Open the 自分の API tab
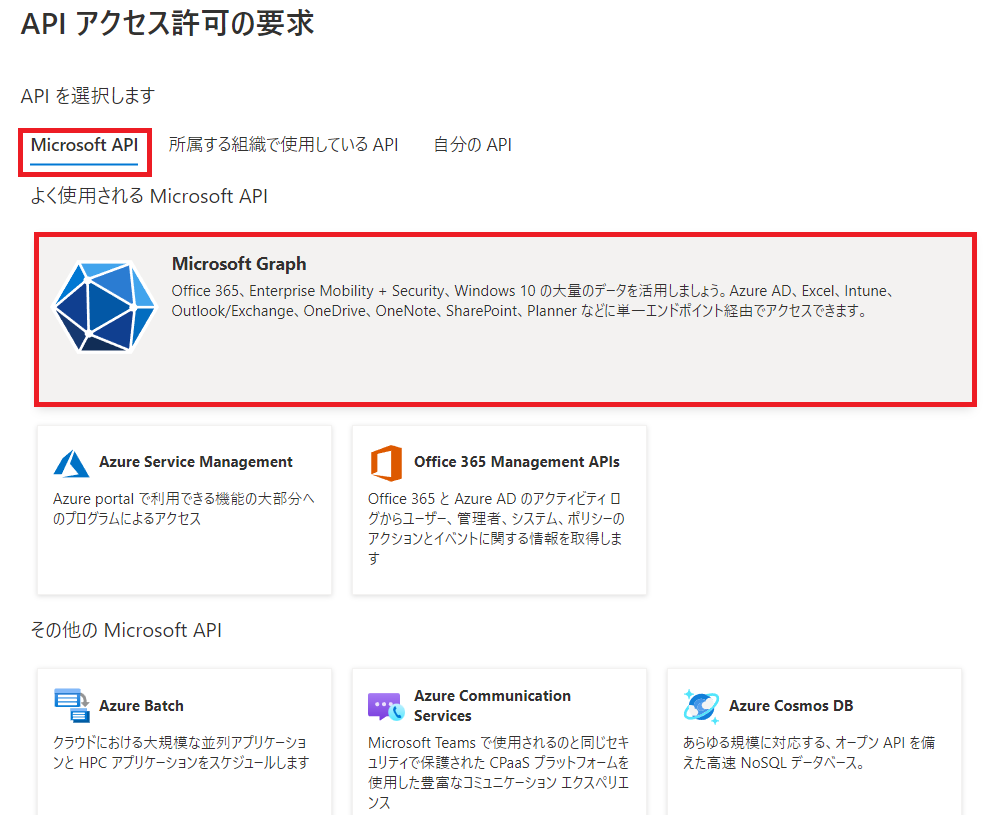The height and width of the screenshot is (815, 990). click(x=472, y=145)
